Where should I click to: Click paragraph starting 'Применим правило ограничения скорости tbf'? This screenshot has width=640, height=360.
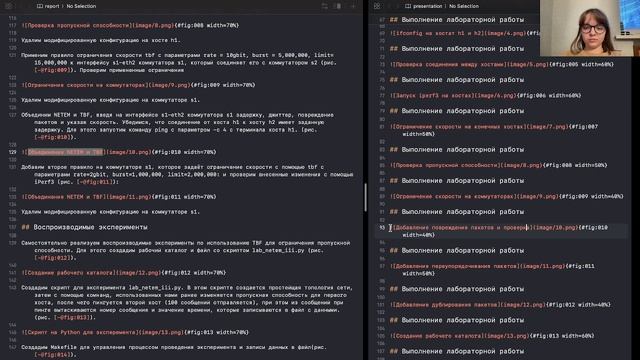(179, 62)
